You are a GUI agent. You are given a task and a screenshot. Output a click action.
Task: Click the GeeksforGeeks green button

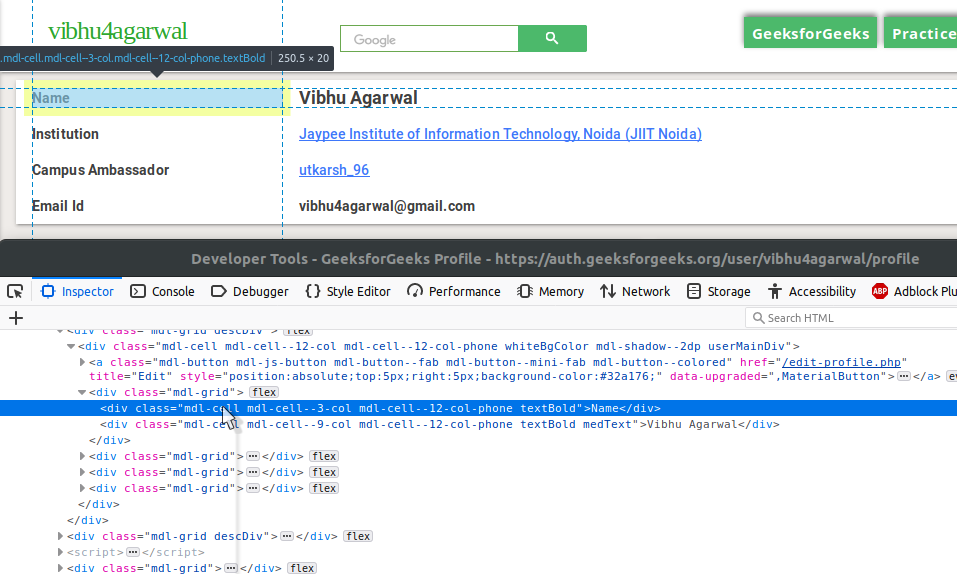tap(811, 34)
